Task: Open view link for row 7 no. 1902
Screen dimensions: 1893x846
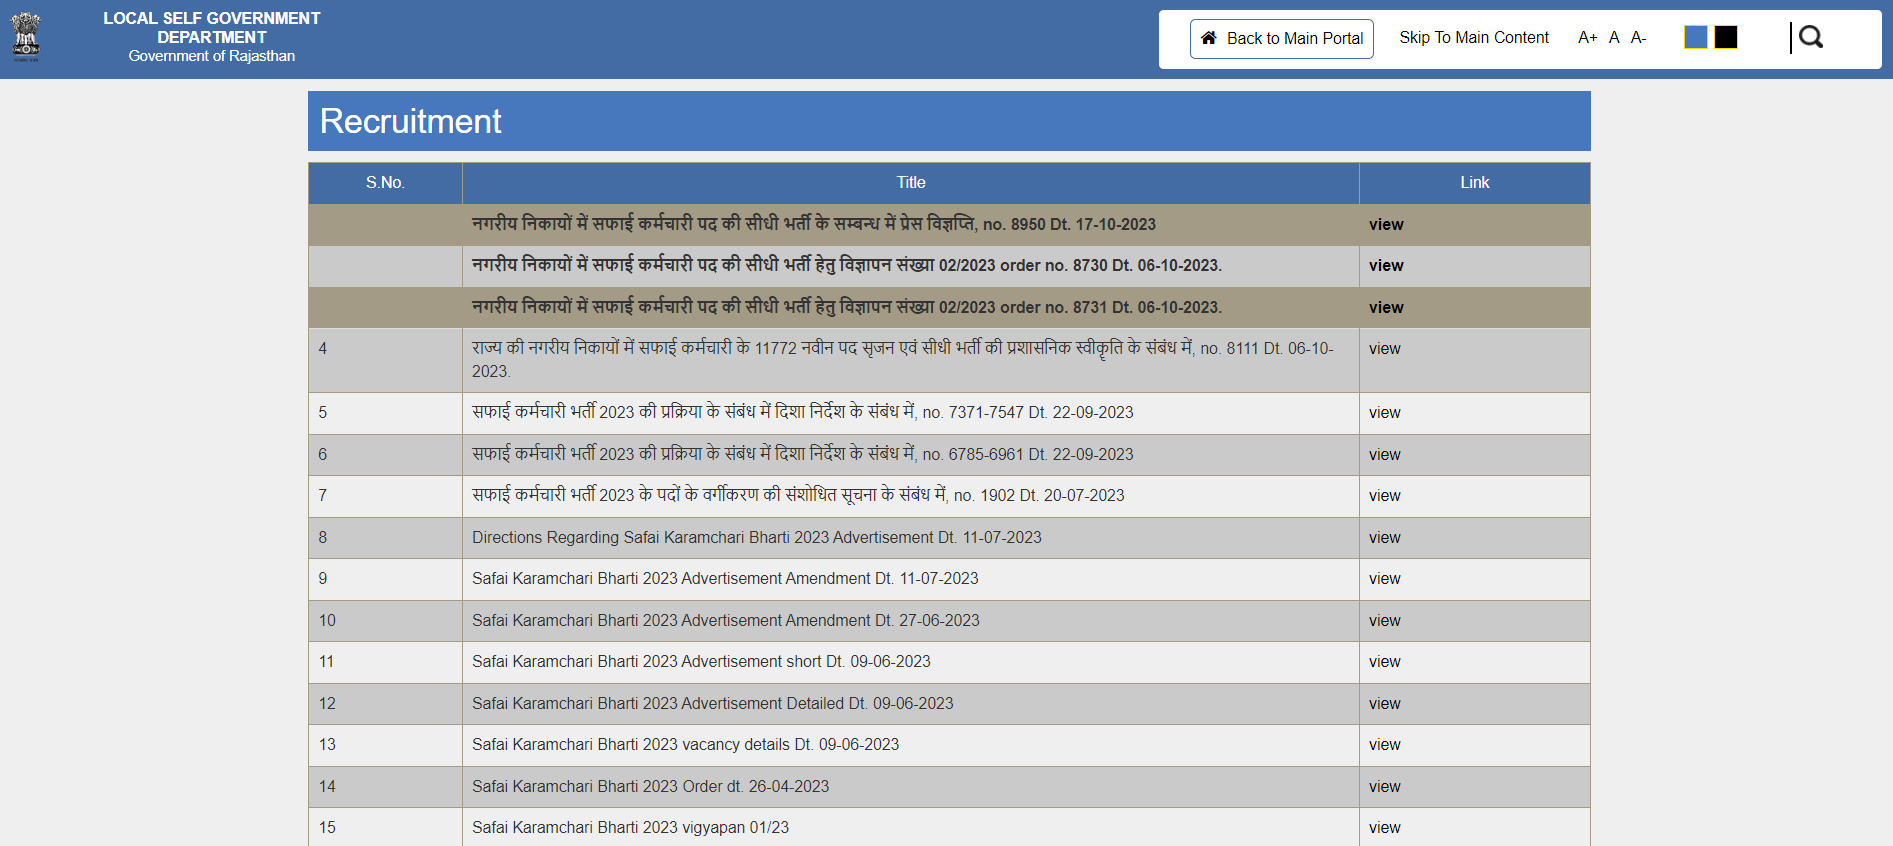Action: click(x=1385, y=495)
